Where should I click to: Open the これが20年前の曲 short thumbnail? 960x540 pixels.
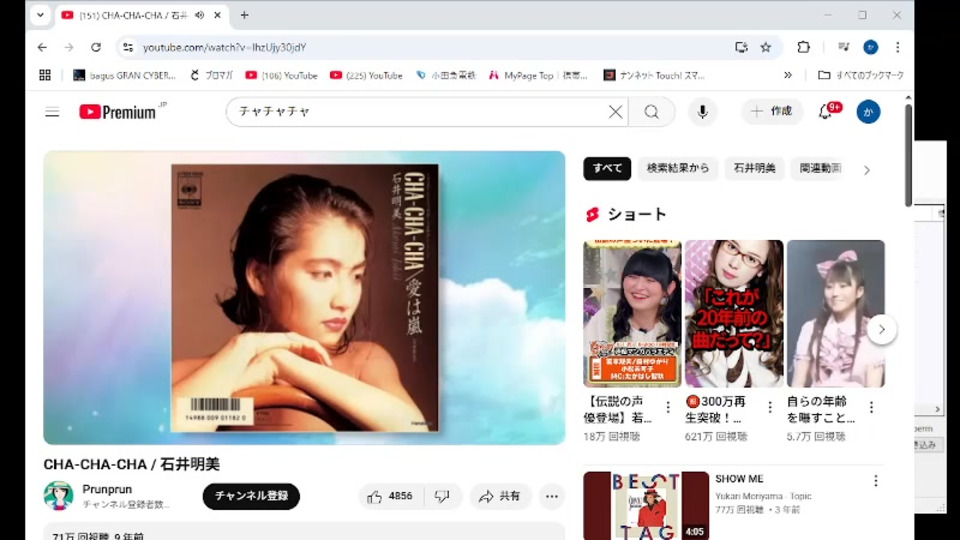pyautogui.click(x=733, y=313)
